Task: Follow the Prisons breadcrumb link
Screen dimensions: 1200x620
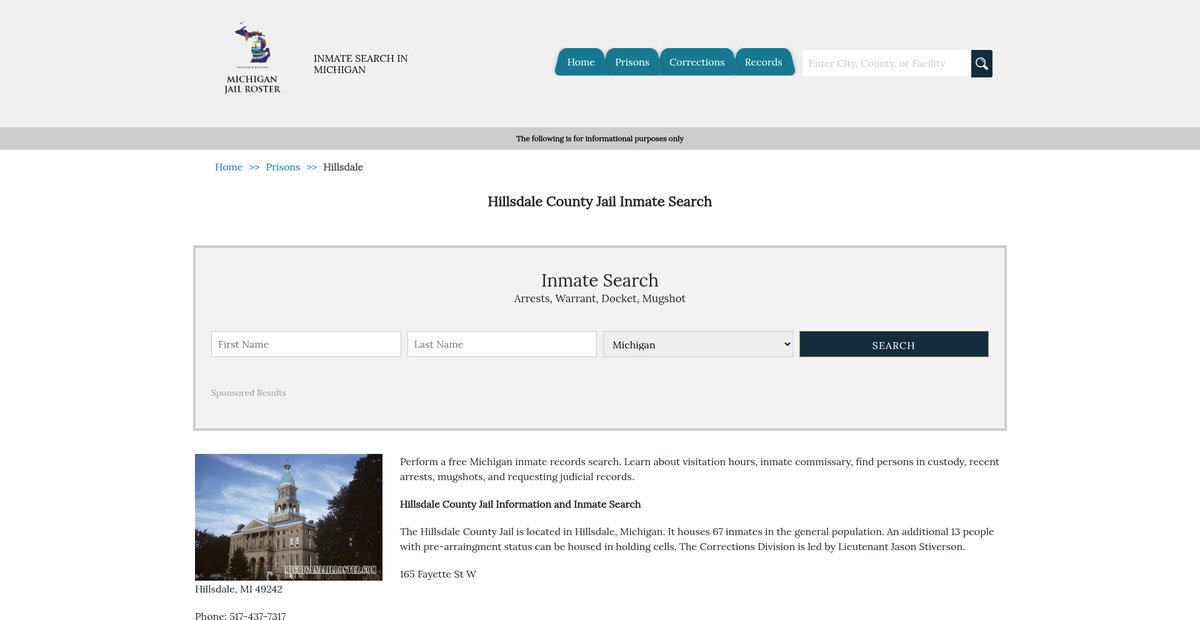Action: [x=283, y=167]
